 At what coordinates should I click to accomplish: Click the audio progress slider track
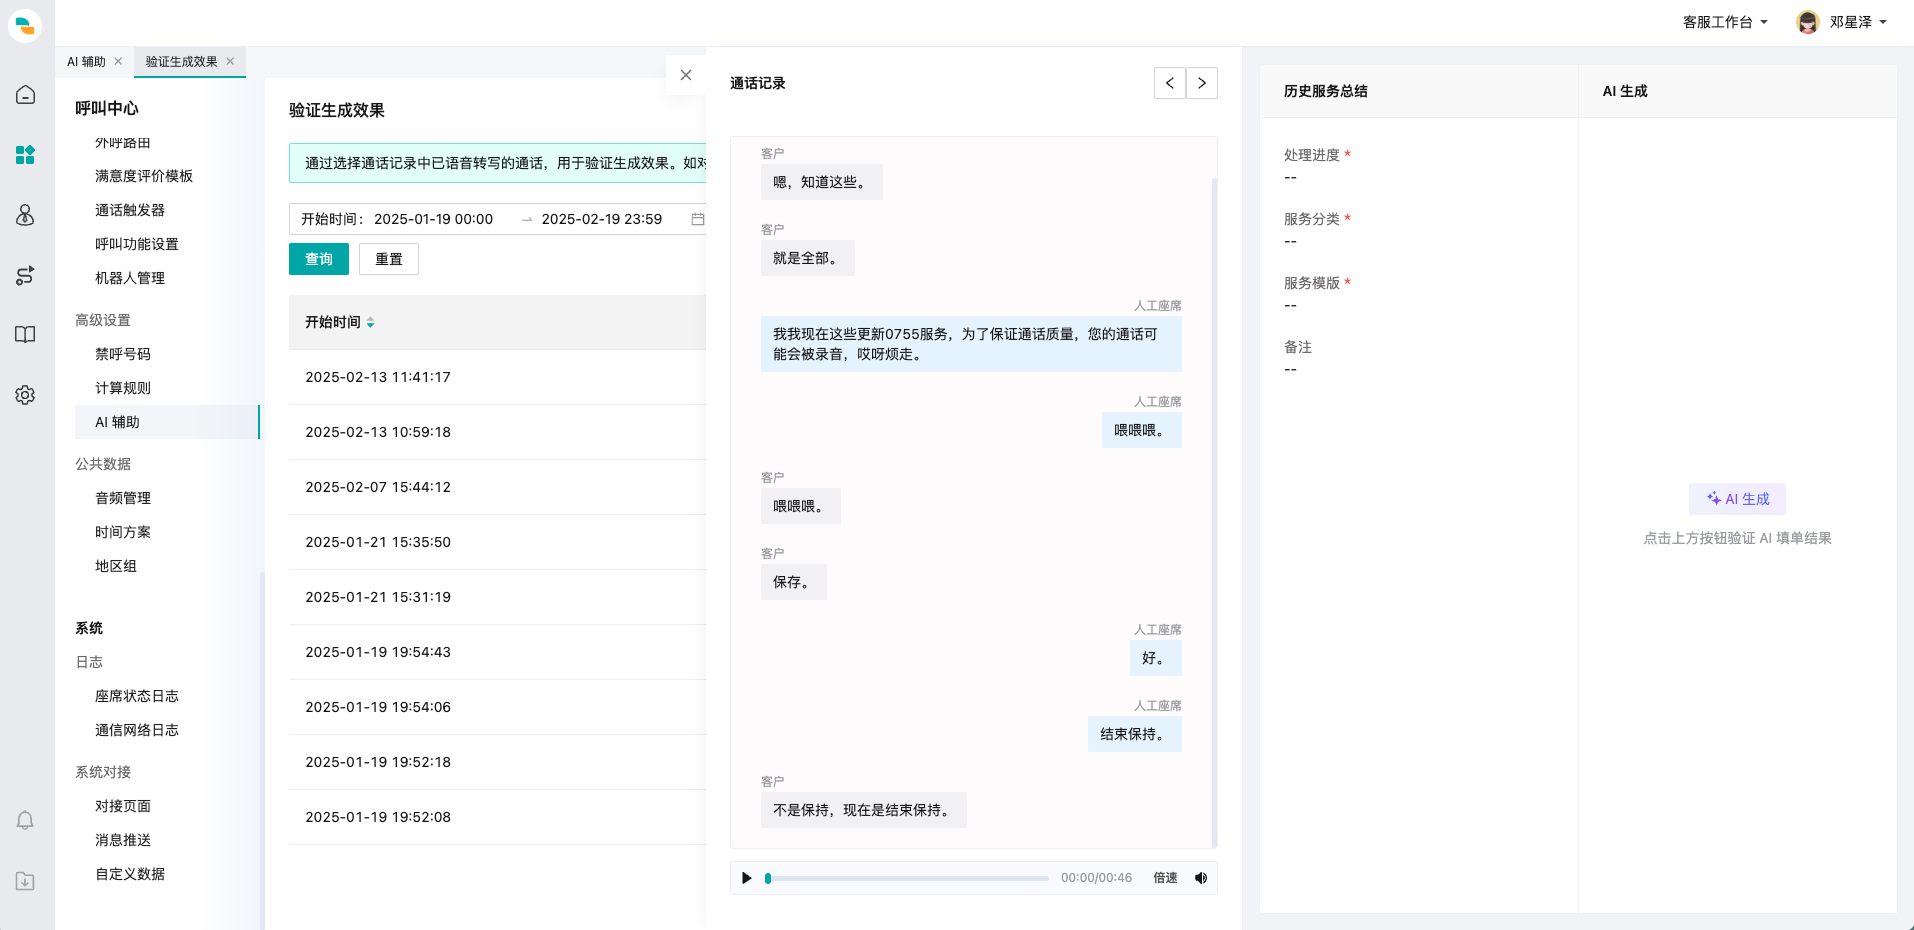pos(908,878)
